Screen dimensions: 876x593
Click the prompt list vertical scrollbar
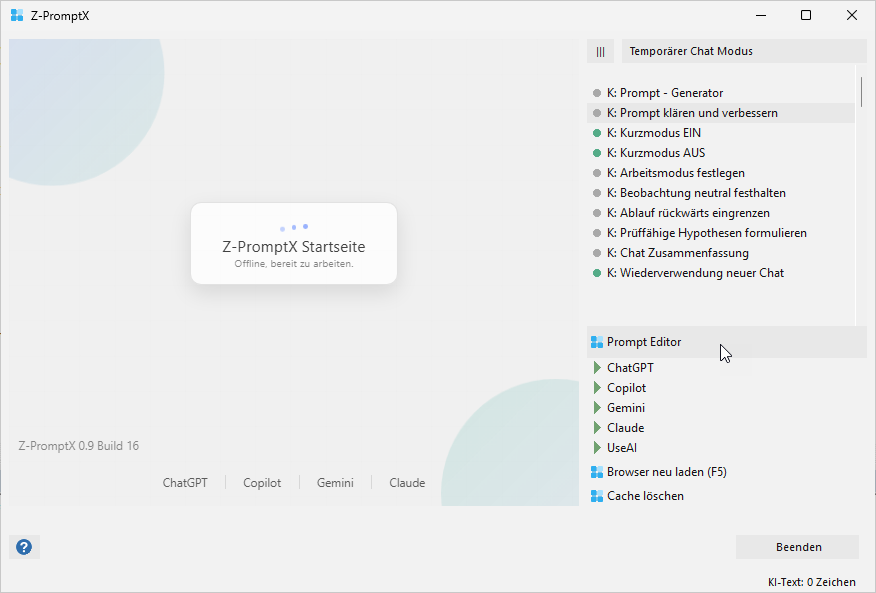coord(861,90)
